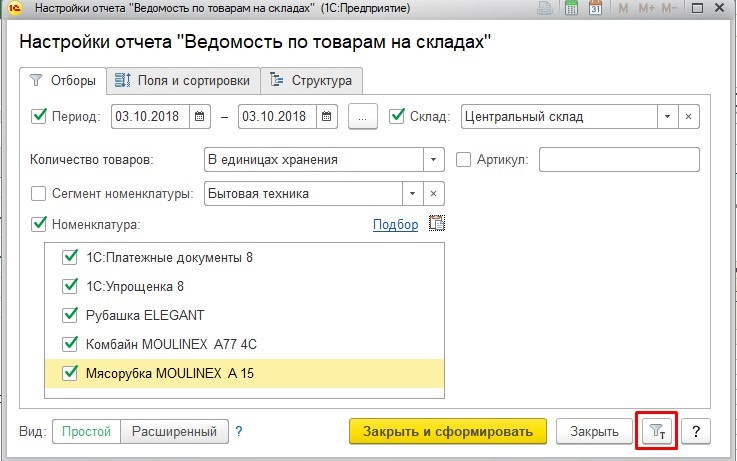Expand the Сегмент номенклатуры dropdown

tap(412, 193)
